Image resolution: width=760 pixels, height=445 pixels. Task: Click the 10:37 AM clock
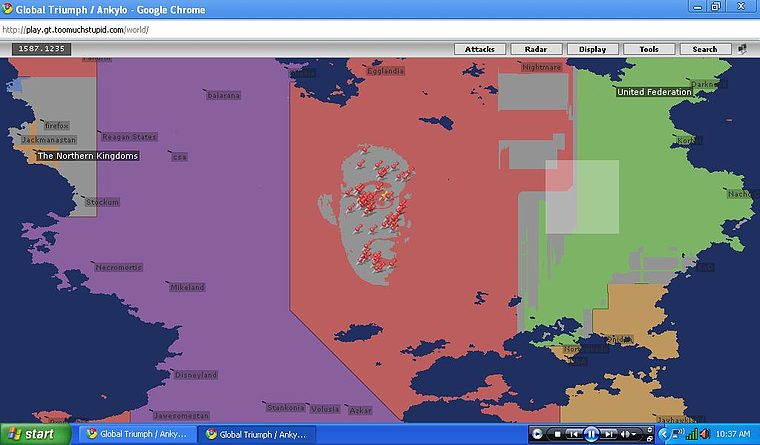tap(733, 434)
